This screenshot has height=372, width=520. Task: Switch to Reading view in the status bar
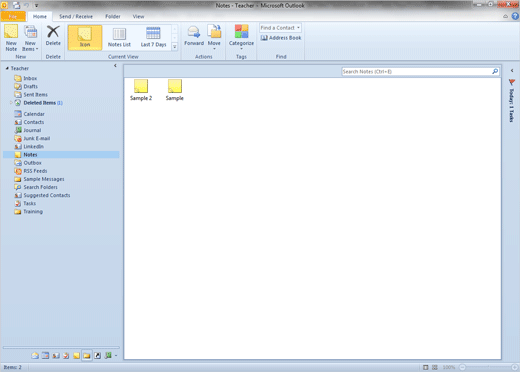click(x=435, y=367)
